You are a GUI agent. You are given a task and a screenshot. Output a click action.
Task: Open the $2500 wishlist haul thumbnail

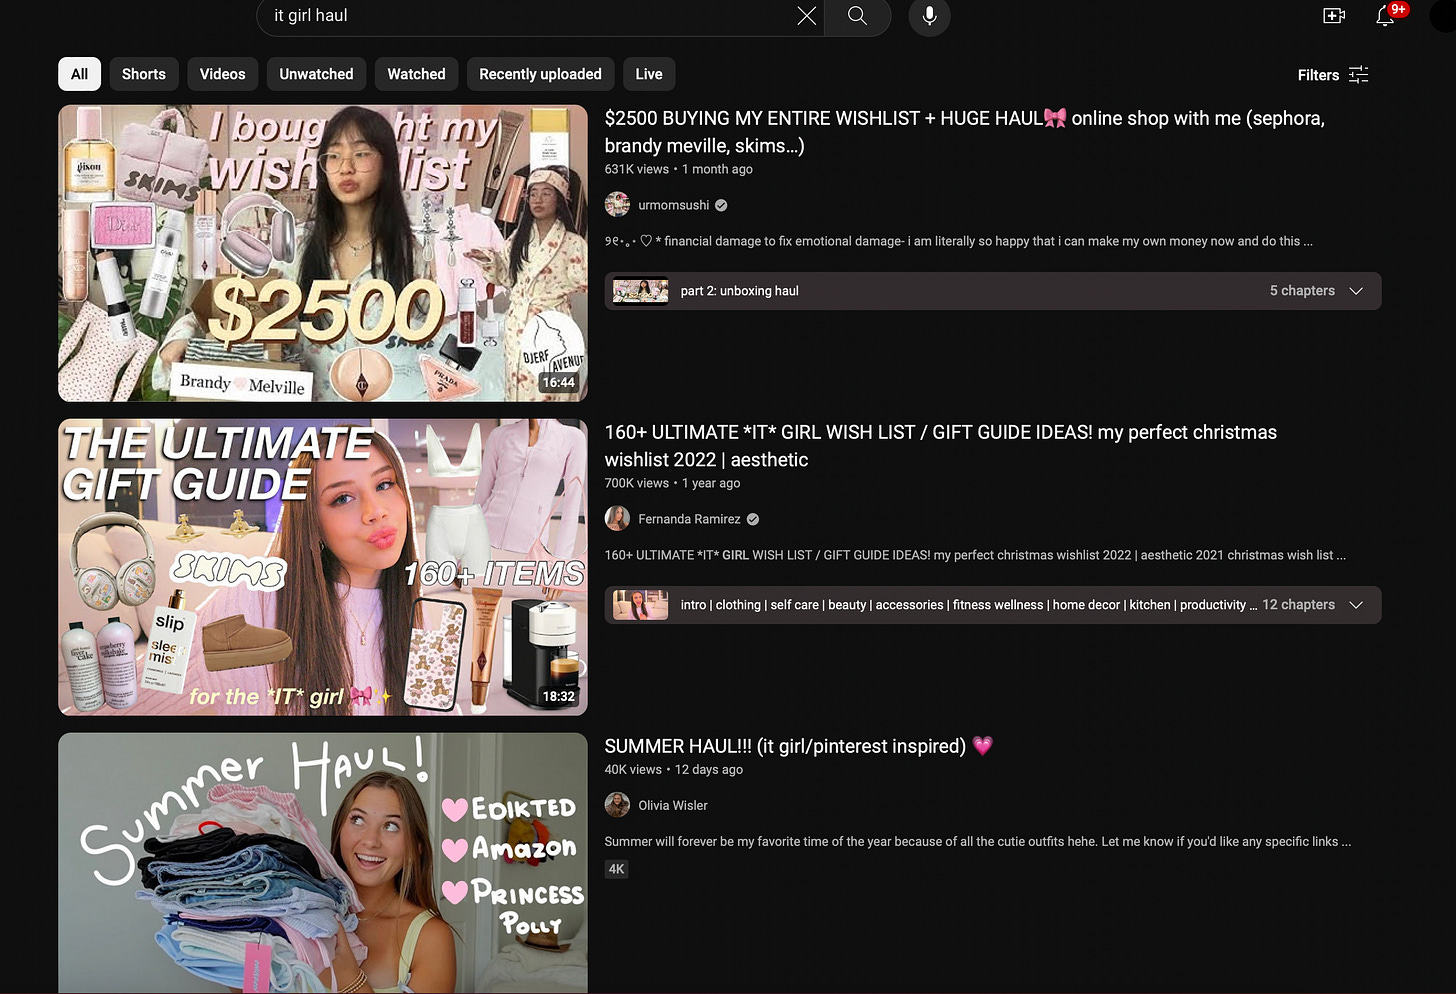pyautogui.click(x=323, y=253)
